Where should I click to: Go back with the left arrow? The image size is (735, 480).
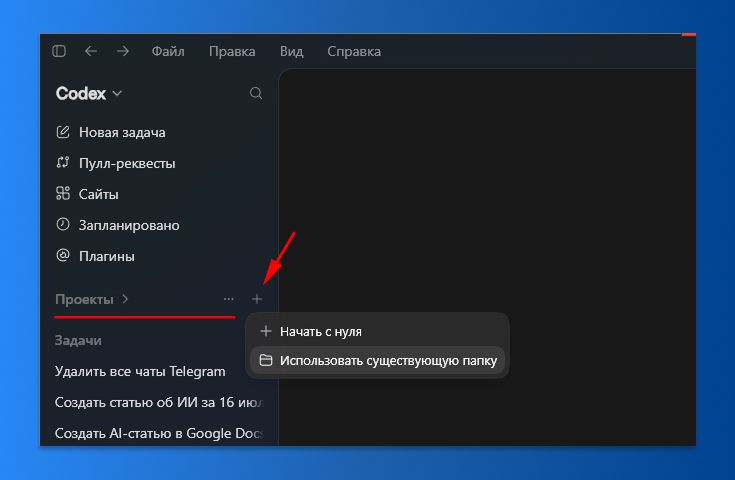point(91,51)
